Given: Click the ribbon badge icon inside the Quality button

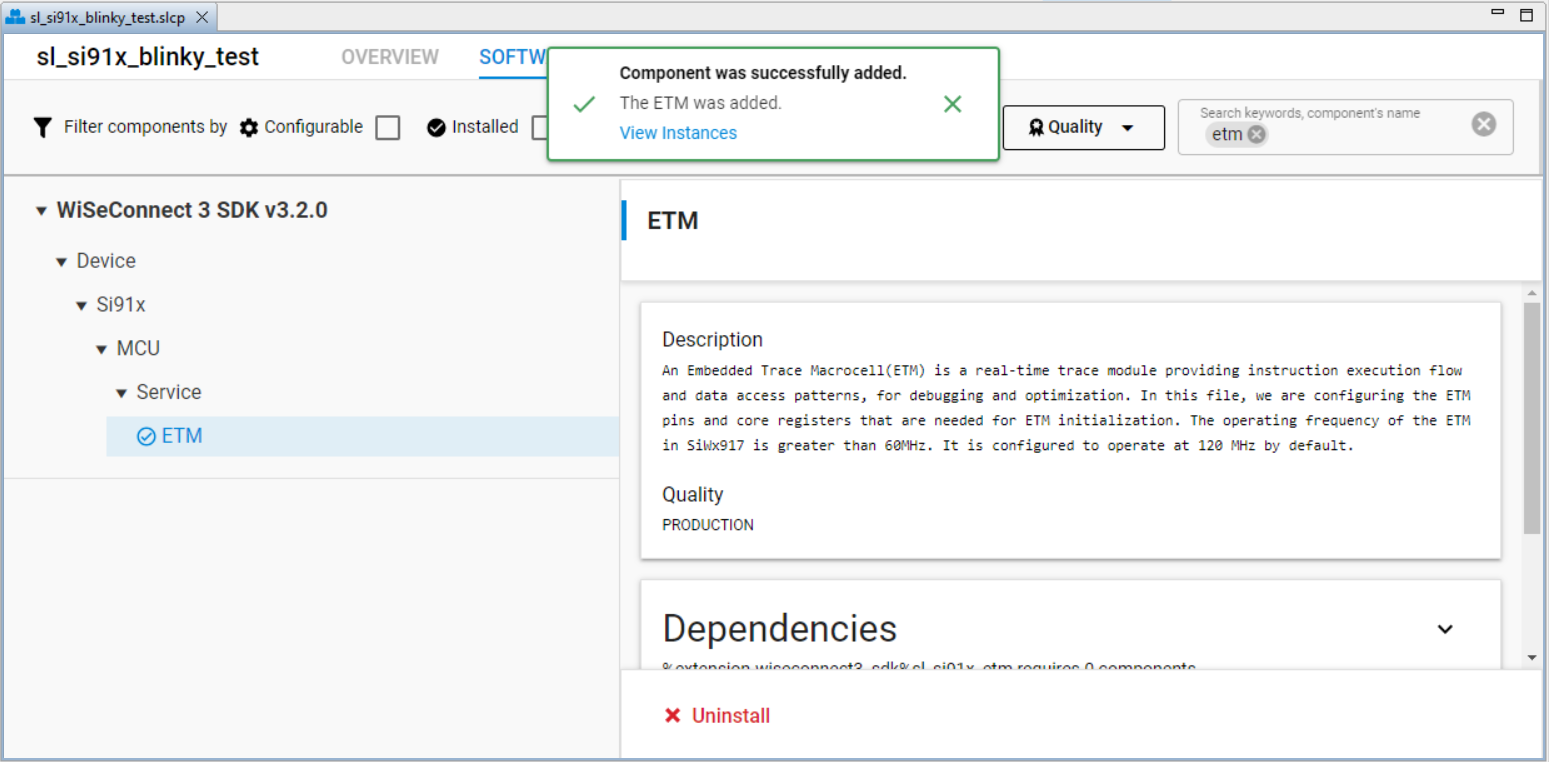Looking at the screenshot, I should tap(1036, 127).
